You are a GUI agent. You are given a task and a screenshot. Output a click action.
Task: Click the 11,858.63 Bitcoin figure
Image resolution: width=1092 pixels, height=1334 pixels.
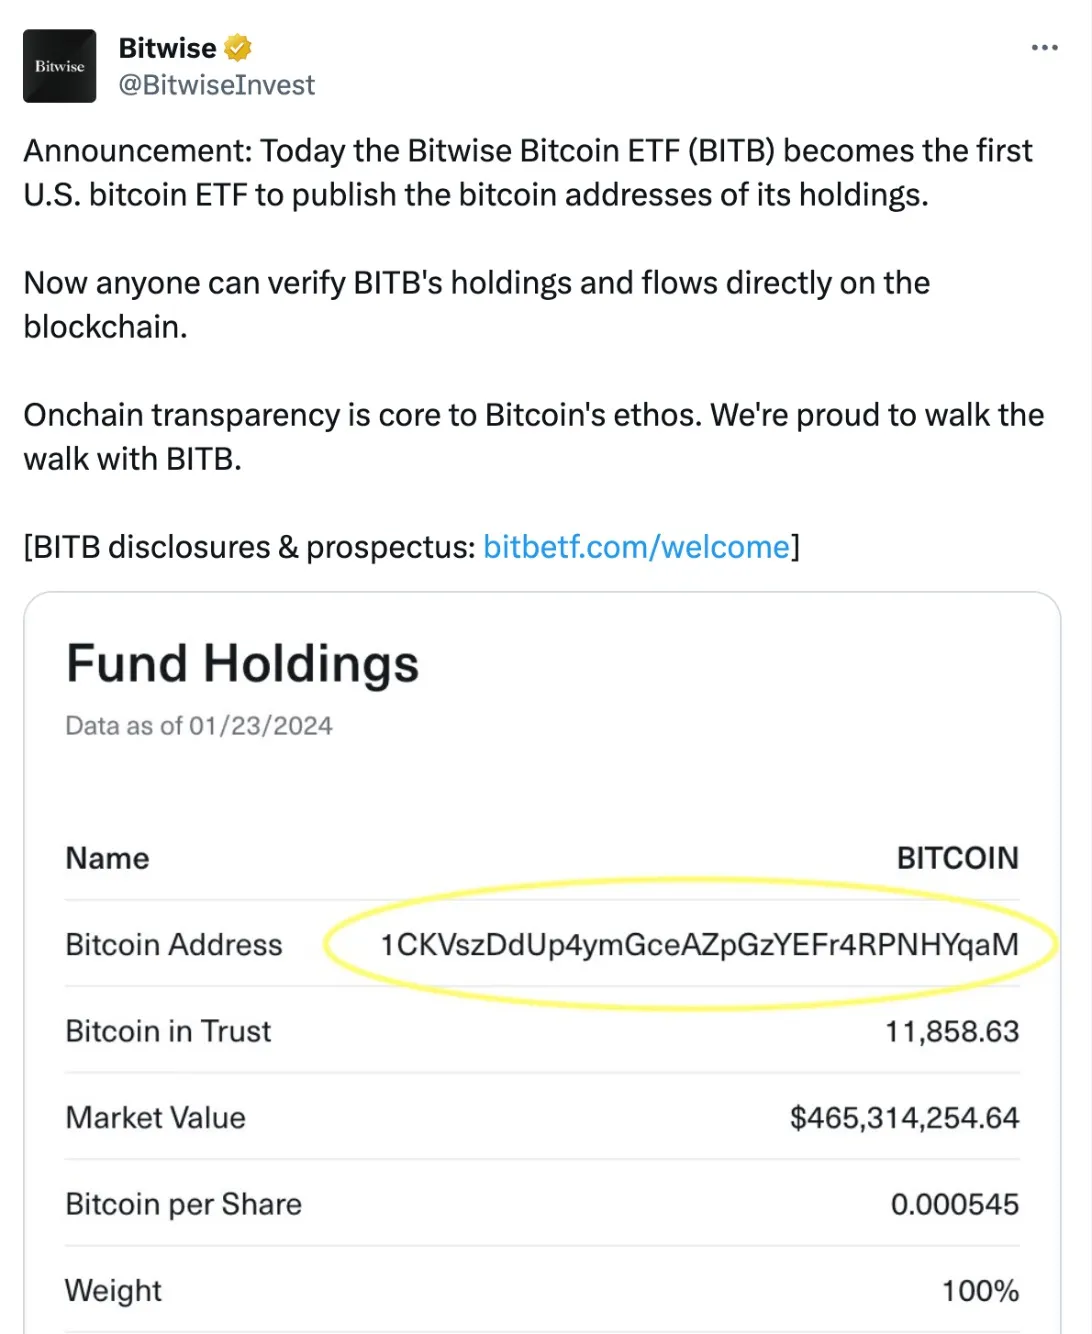[x=953, y=1031]
